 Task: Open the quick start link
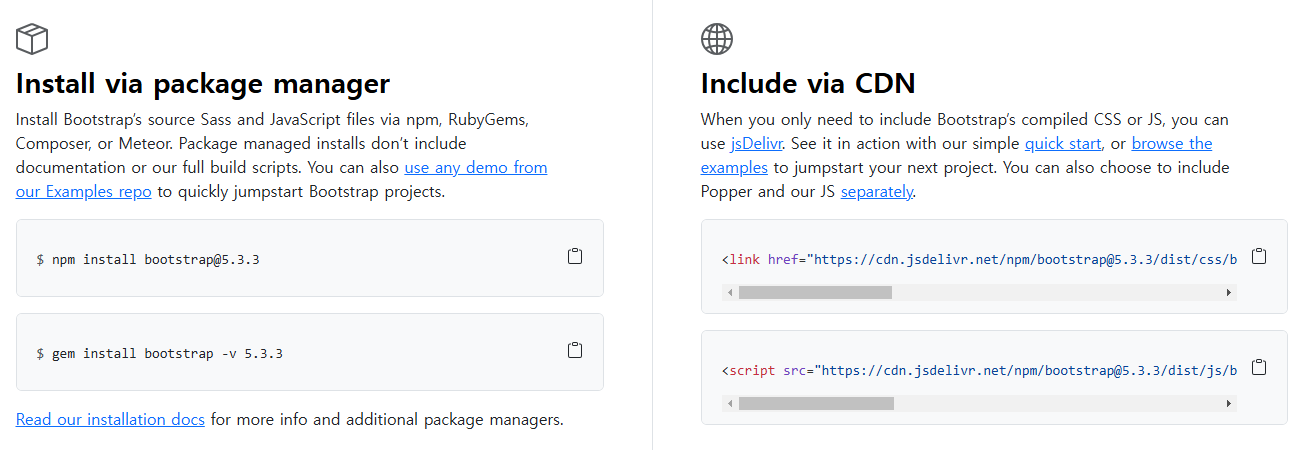(x=1063, y=143)
